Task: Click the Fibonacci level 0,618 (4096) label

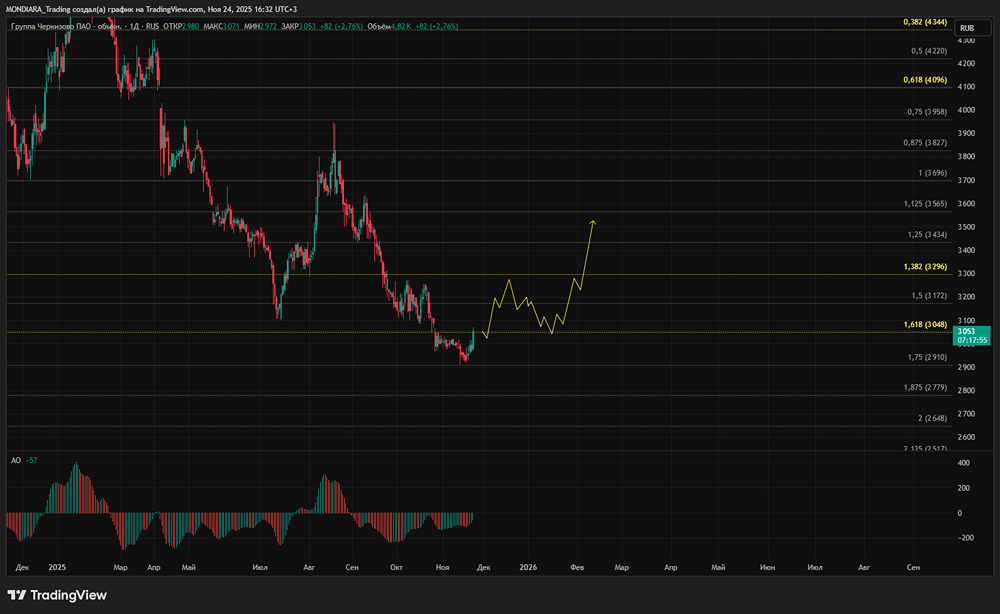Action: (925, 80)
